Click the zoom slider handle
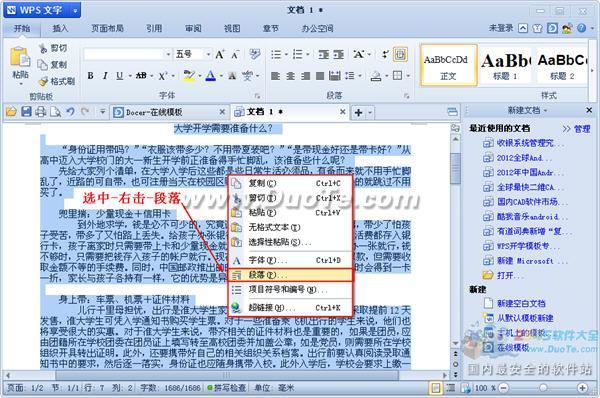Viewport: 600px width, 398px height. pos(543,388)
